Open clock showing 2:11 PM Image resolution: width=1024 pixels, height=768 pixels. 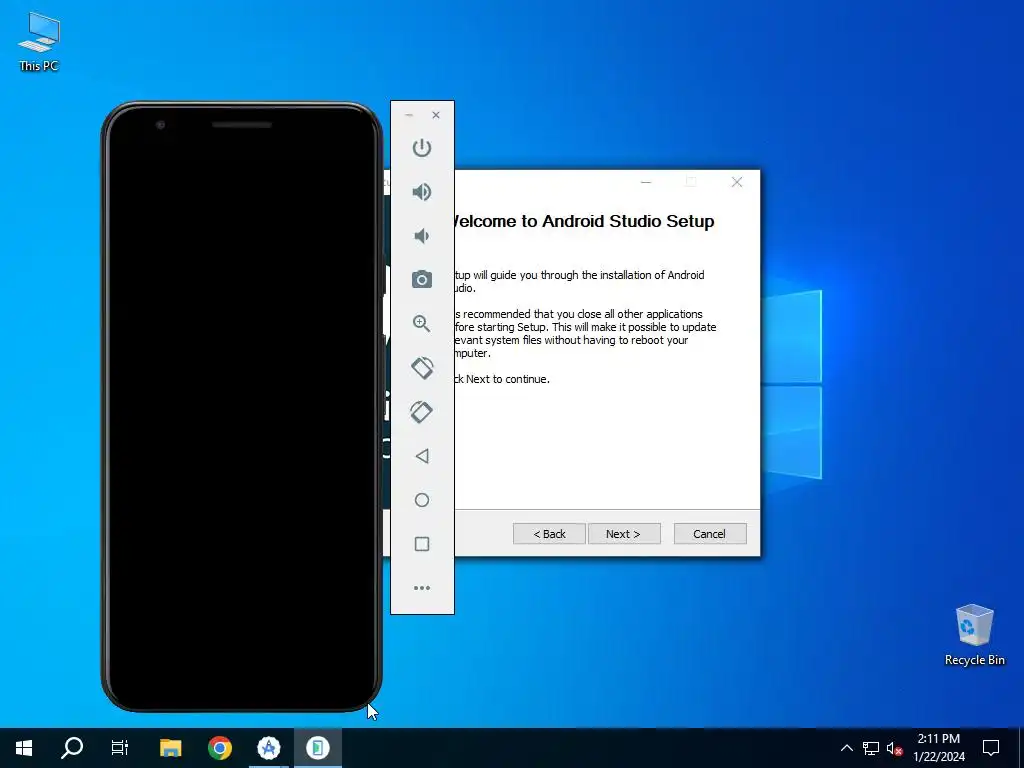click(938, 748)
